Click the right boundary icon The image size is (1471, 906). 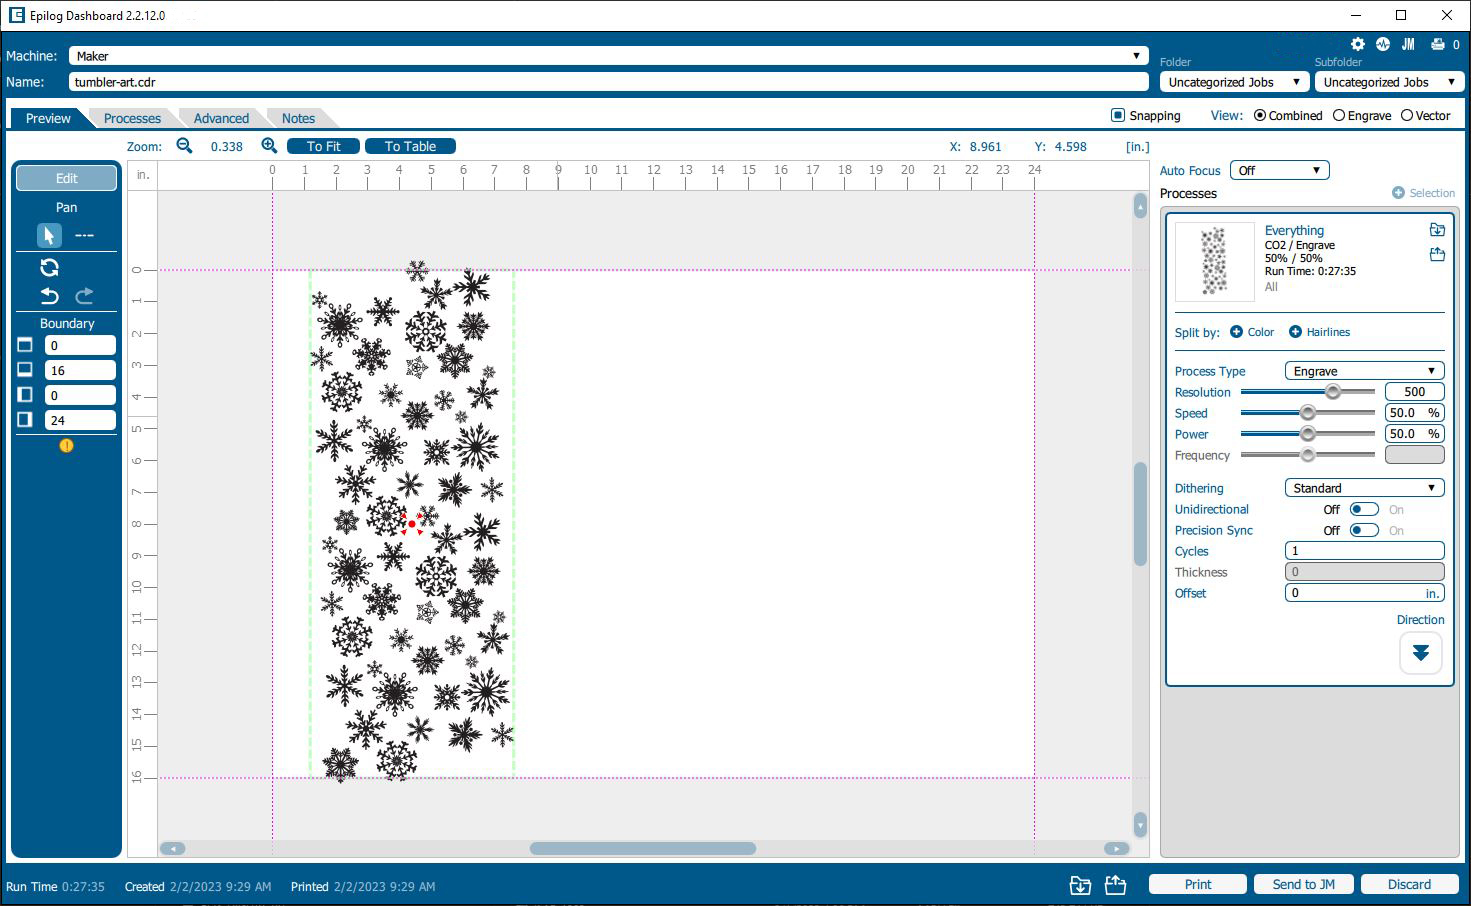[25, 420]
